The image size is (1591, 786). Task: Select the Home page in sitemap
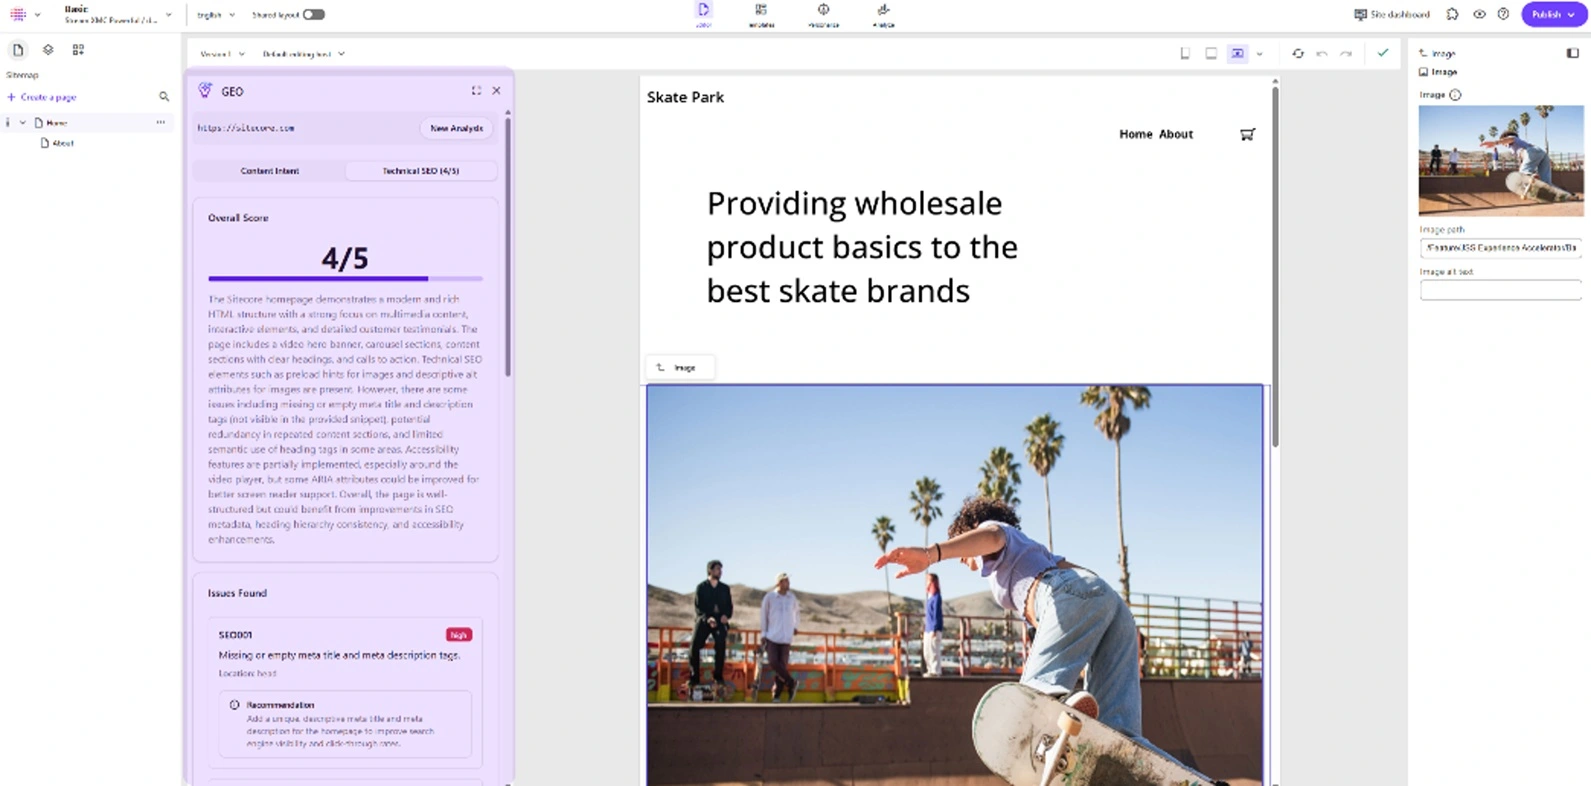tap(57, 123)
